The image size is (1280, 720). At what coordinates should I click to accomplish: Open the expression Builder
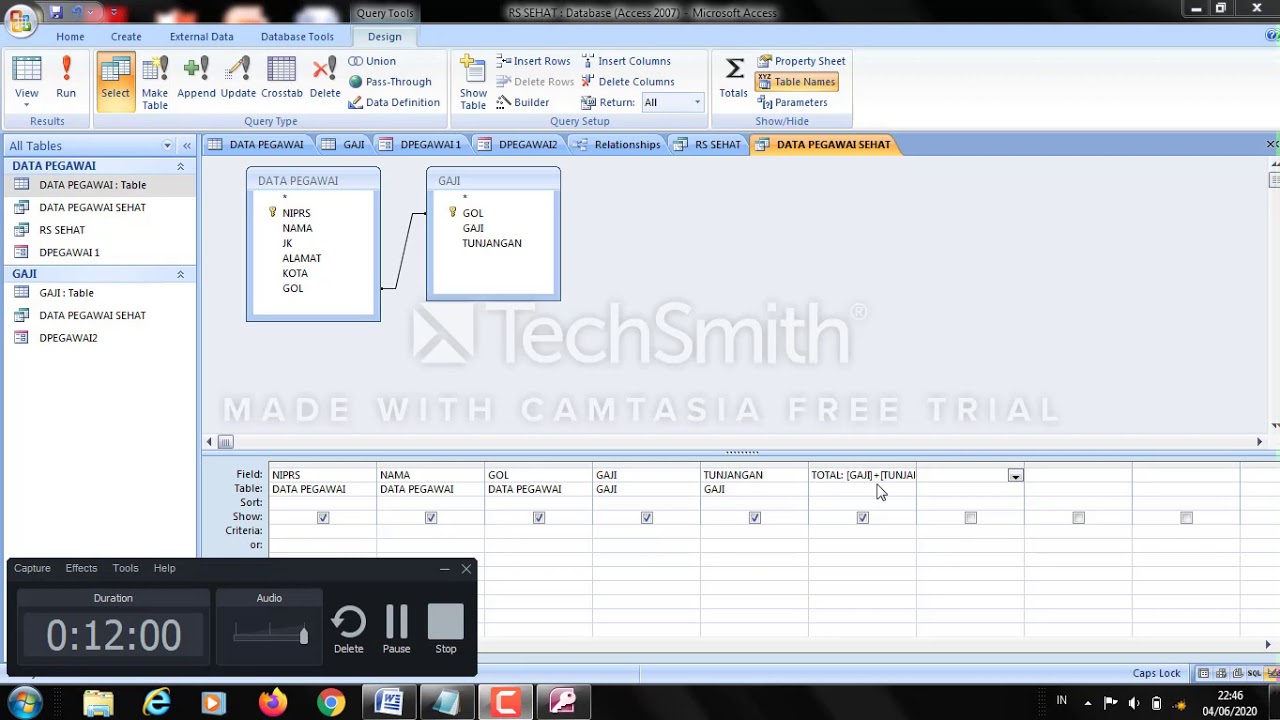coord(523,102)
